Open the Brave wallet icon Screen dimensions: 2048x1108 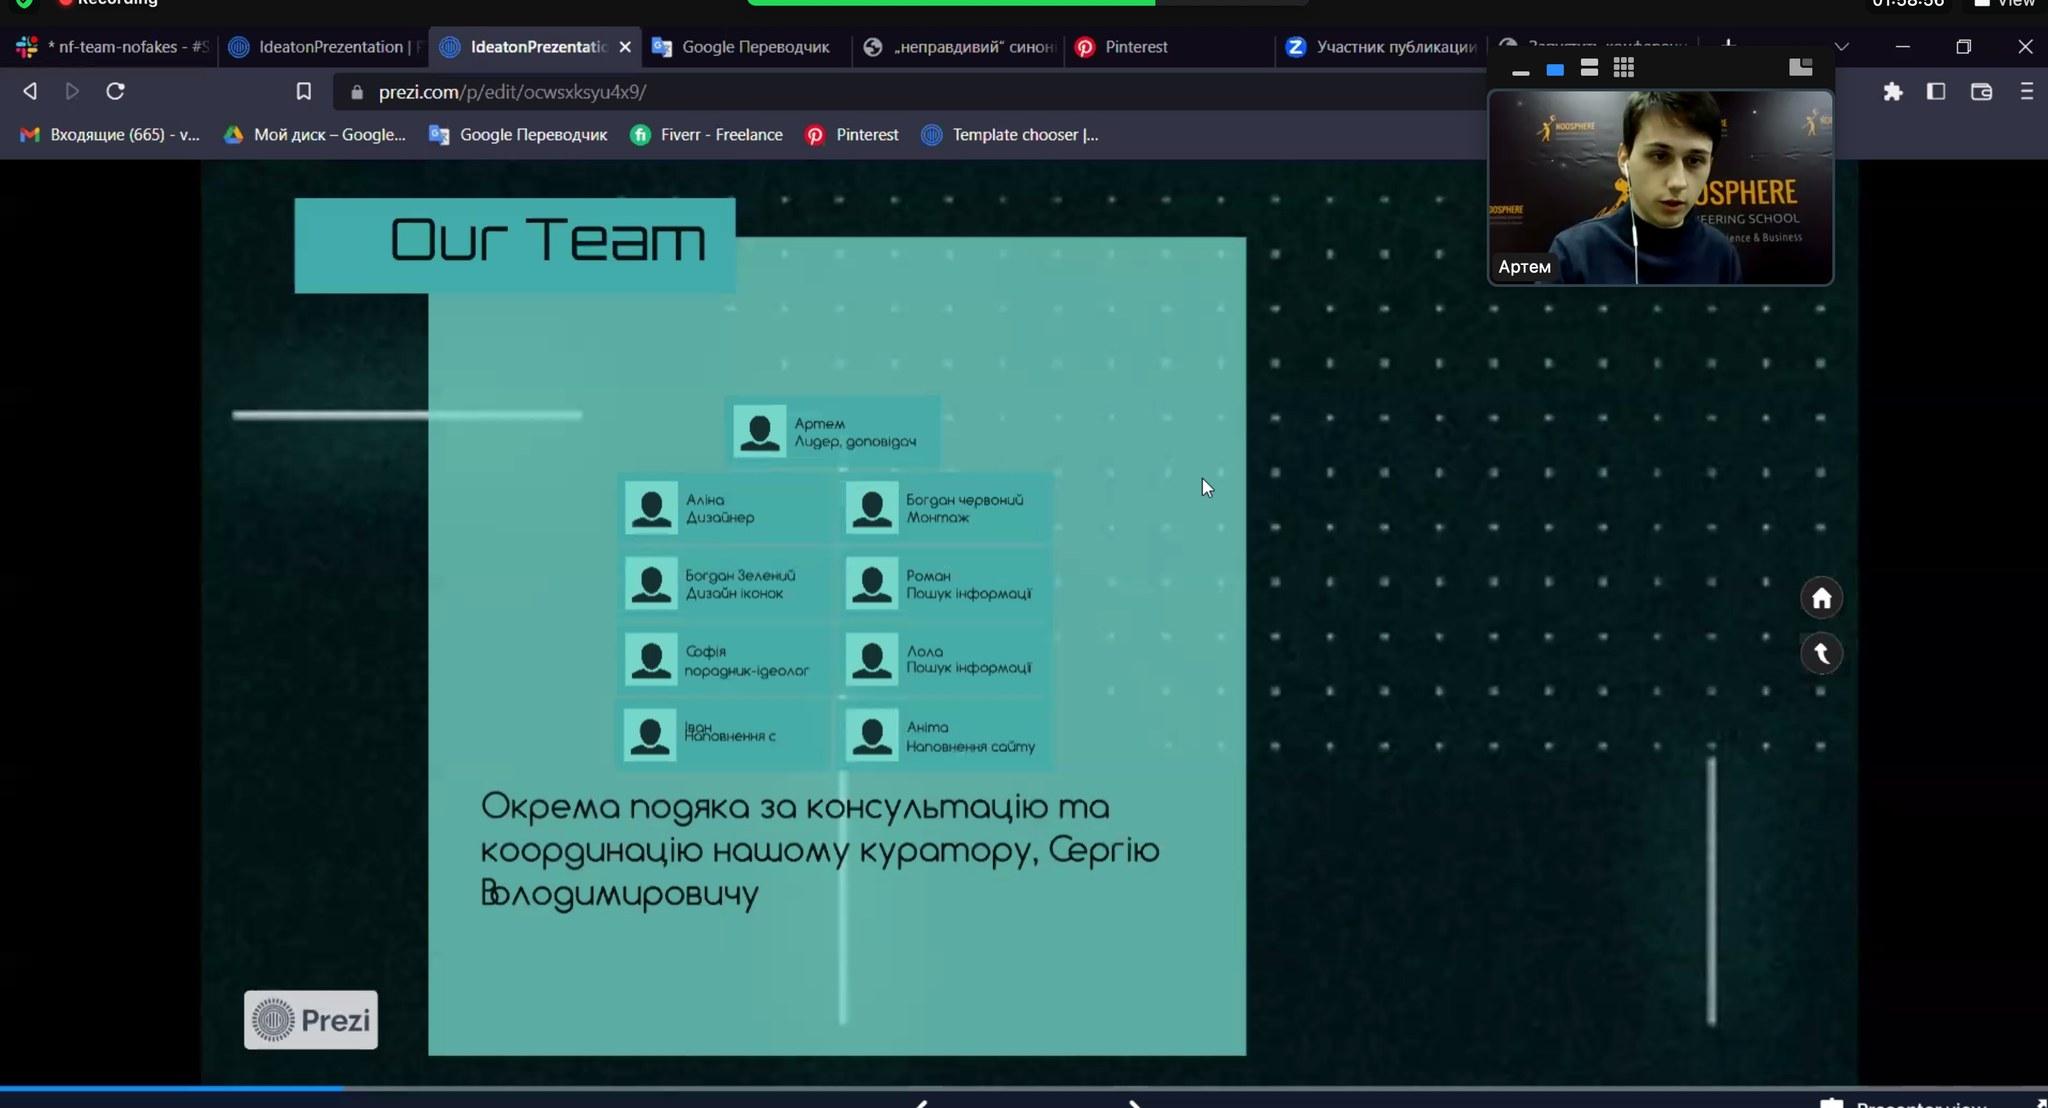[x=1981, y=92]
